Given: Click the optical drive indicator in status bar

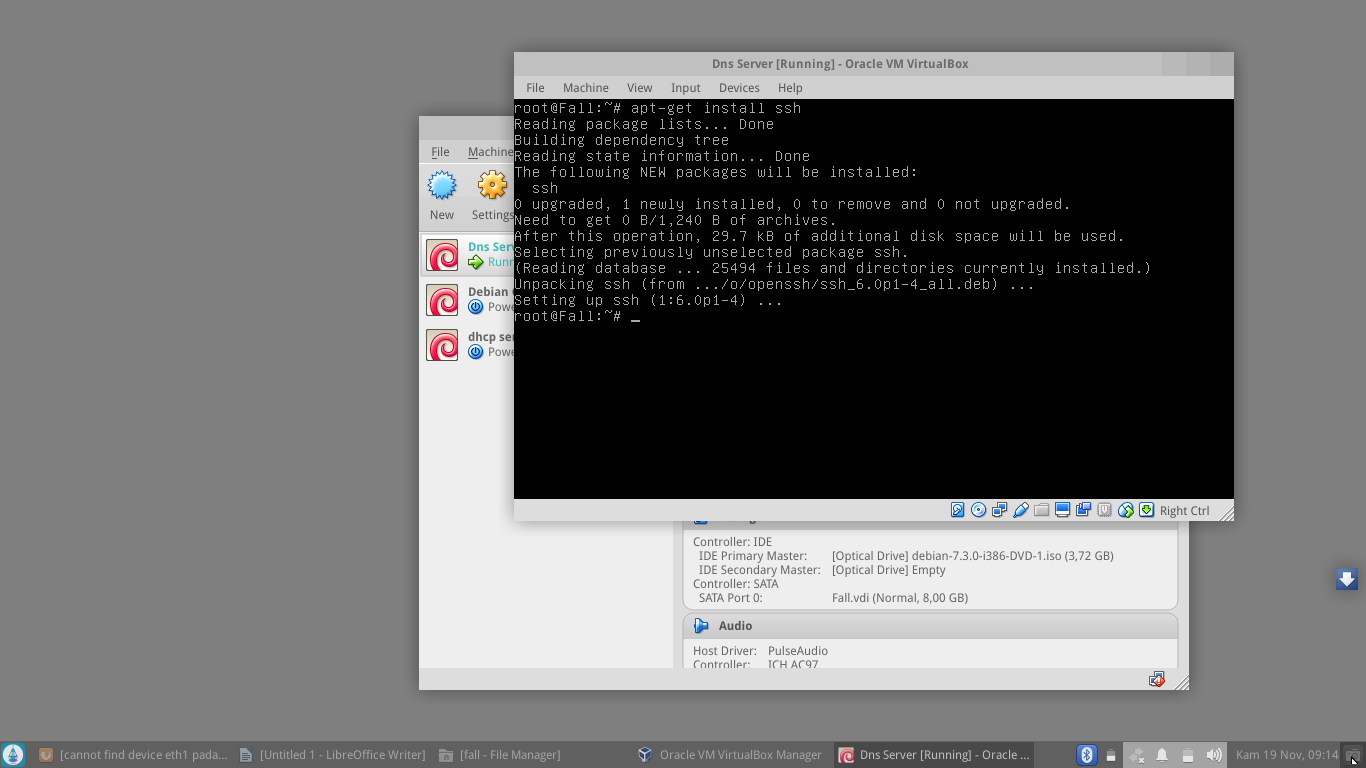Looking at the screenshot, I should [x=978, y=510].
